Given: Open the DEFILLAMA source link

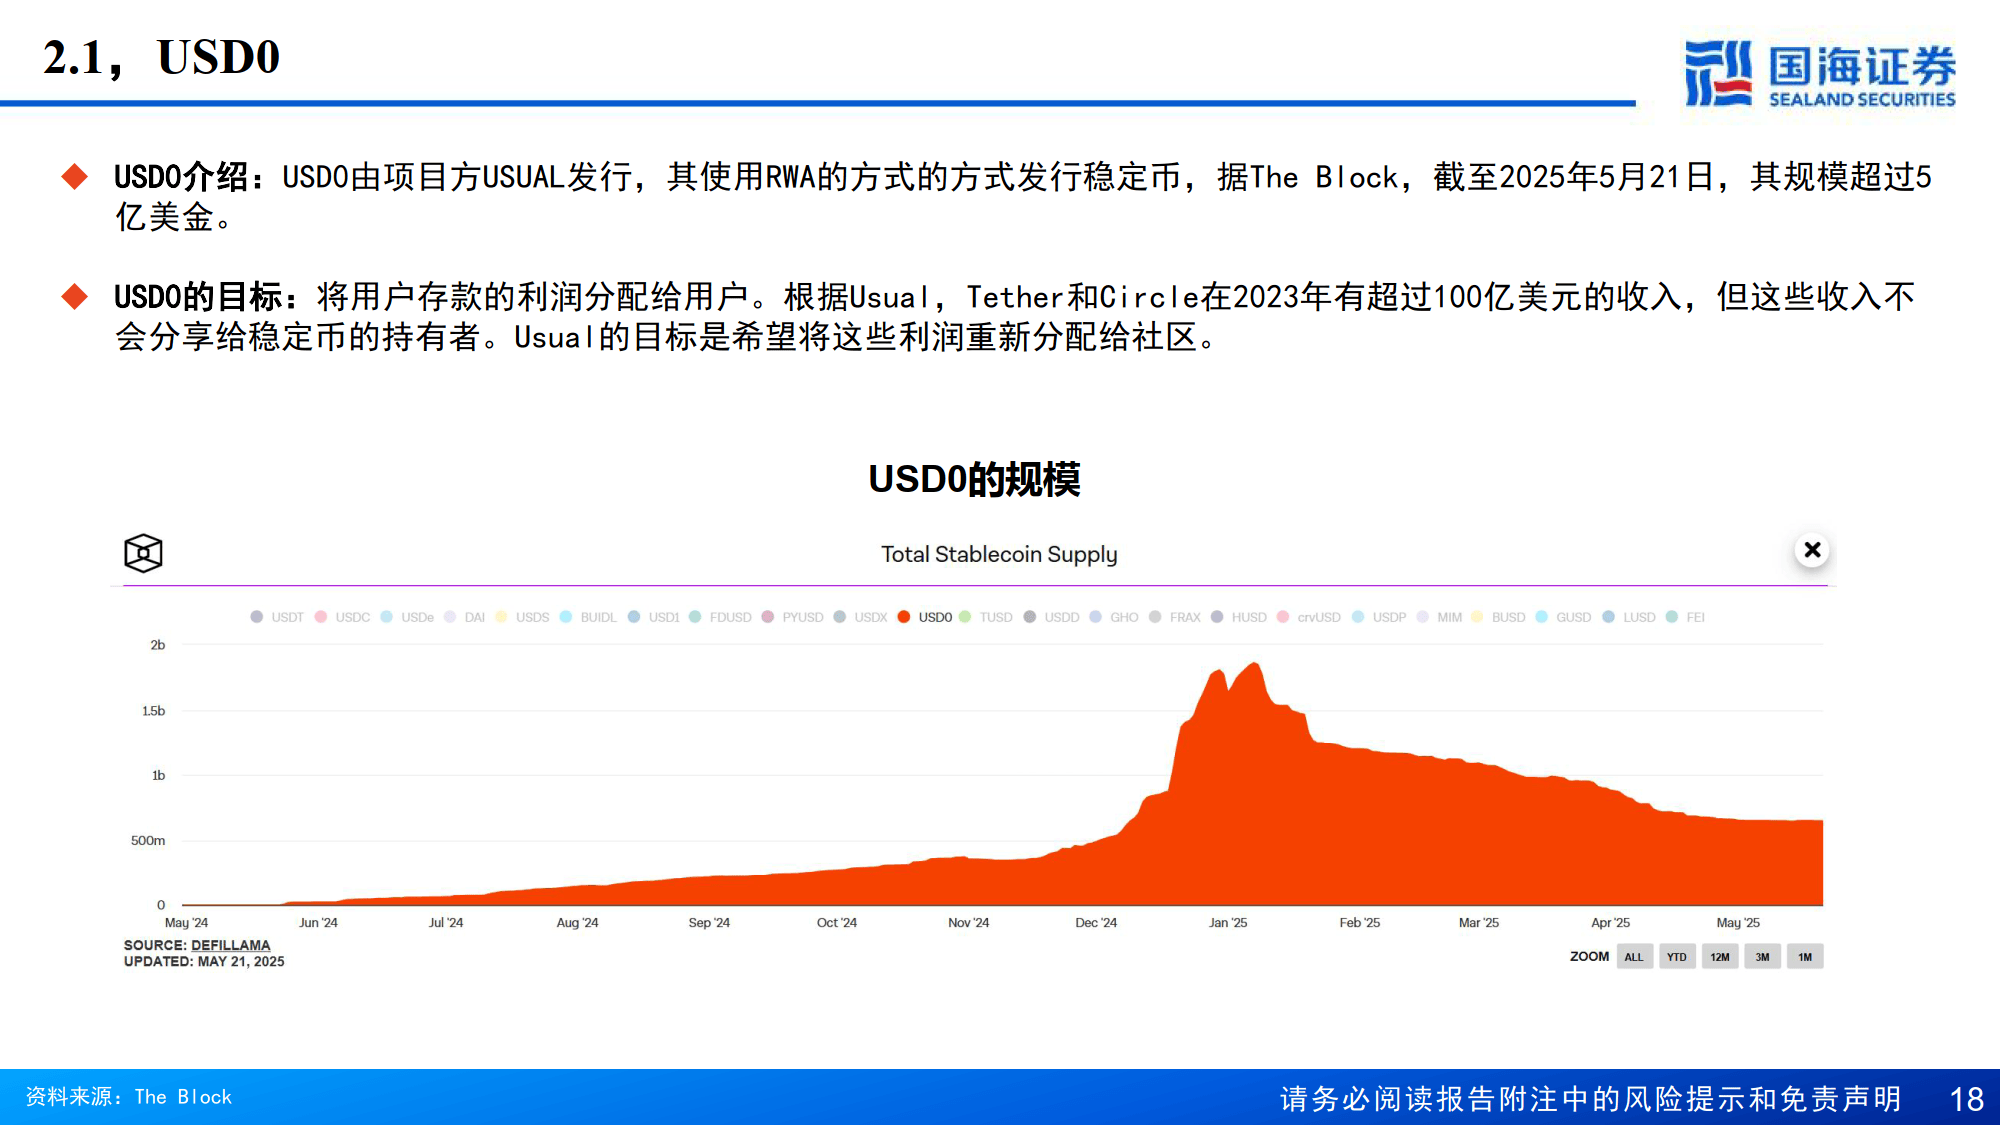Looking at the screenshot, I should point(230,945).
